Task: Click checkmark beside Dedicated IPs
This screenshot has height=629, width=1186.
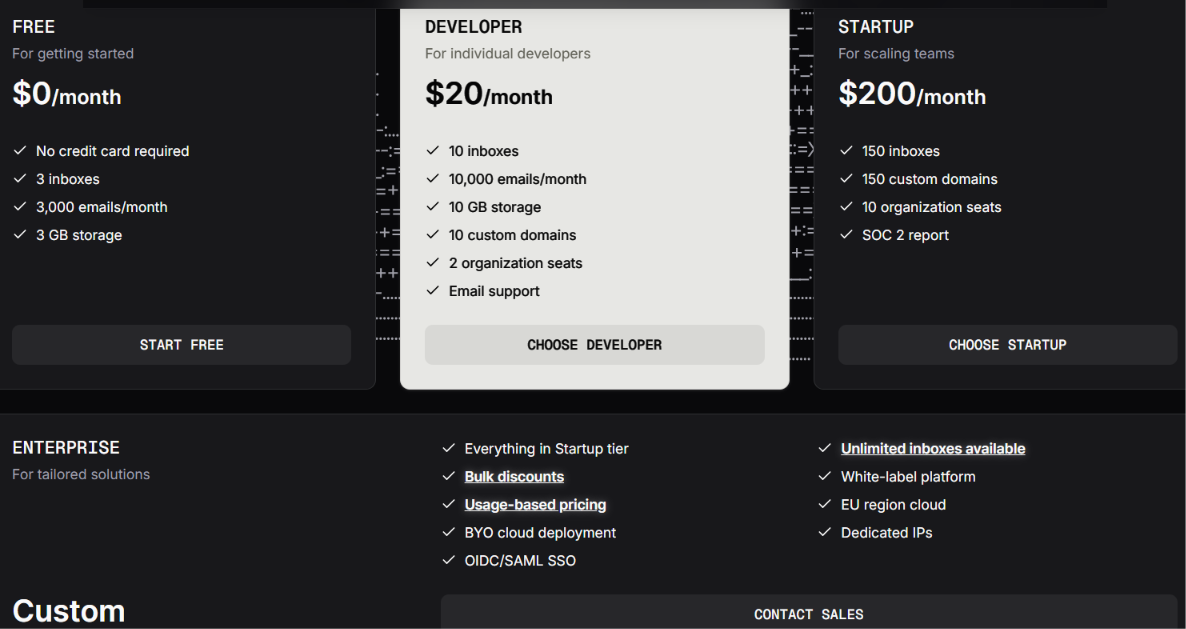Action: pos(825,532)
